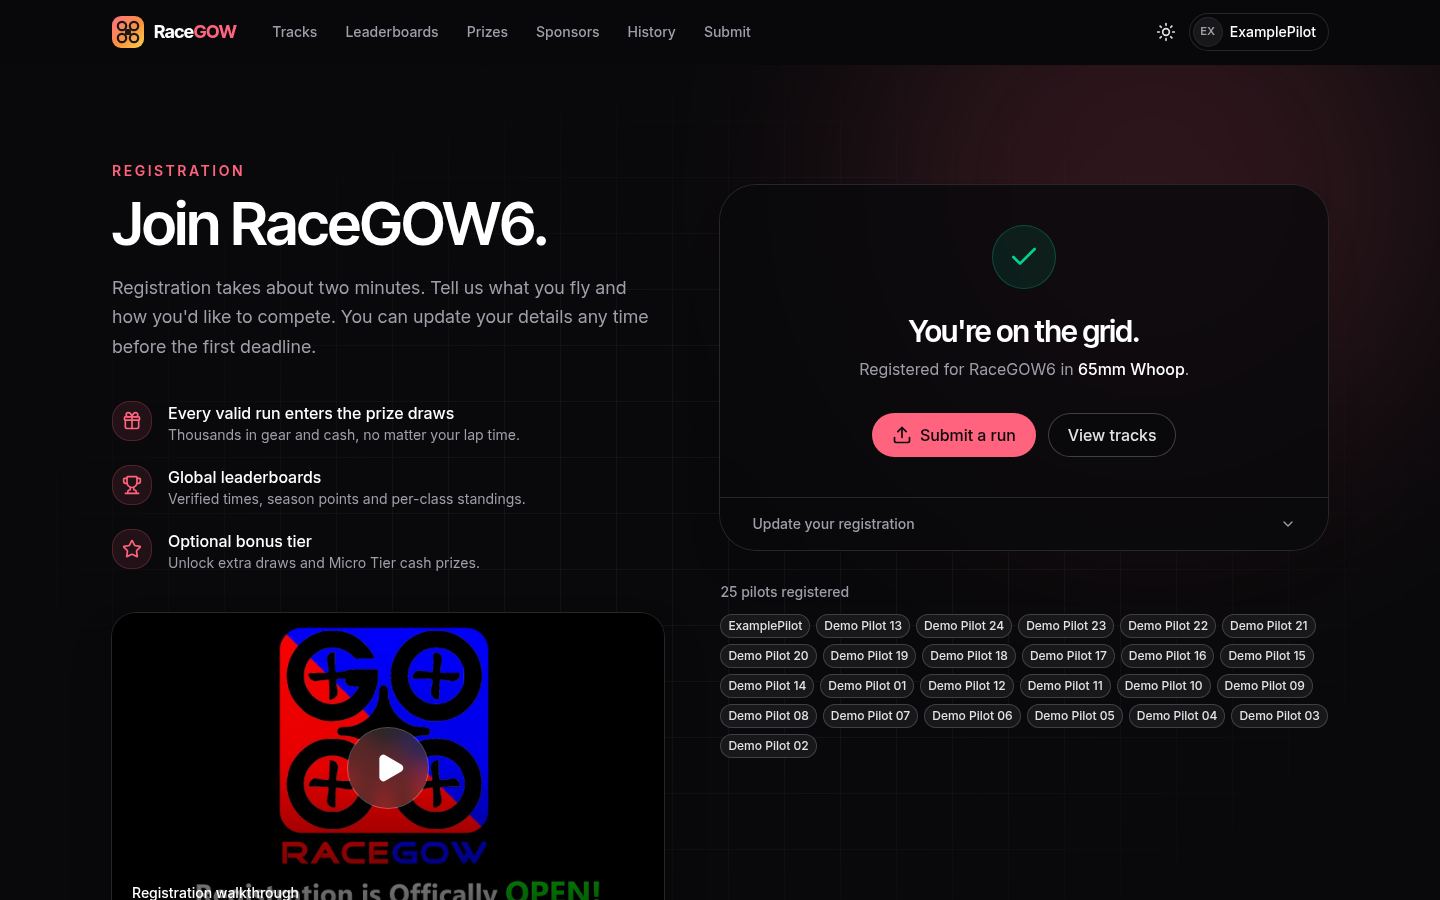Viewport: 1440px width, 900px height.
Task: Open the History page
Action: 651,32
